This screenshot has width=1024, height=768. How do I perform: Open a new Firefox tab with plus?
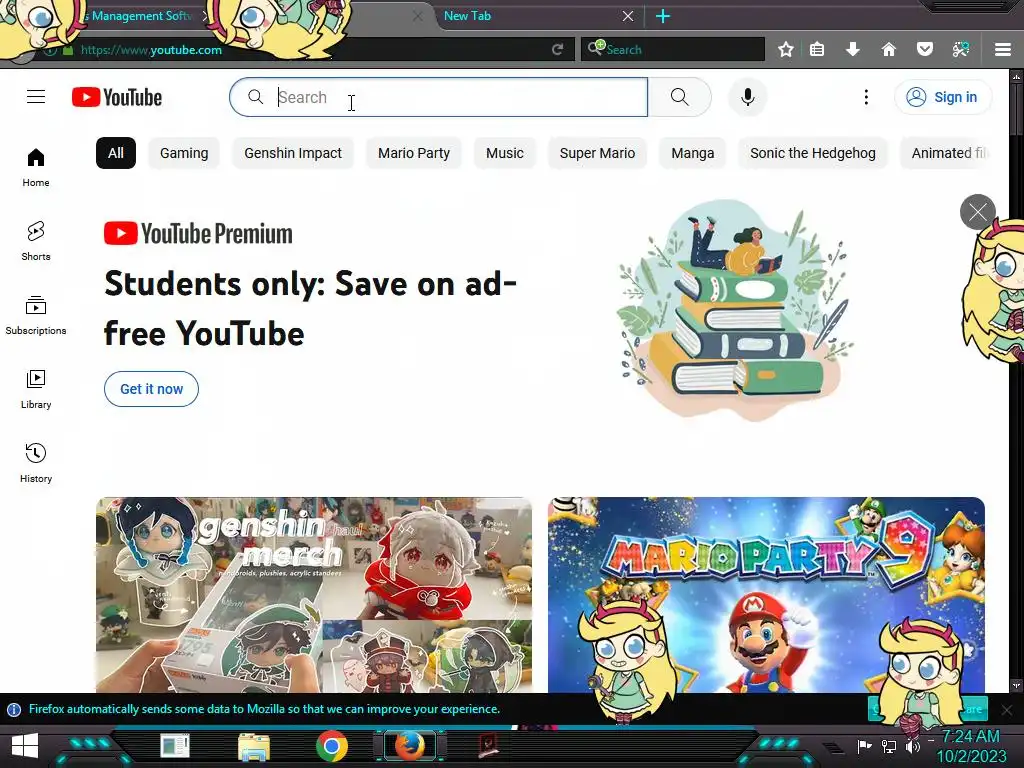(663, 16)
